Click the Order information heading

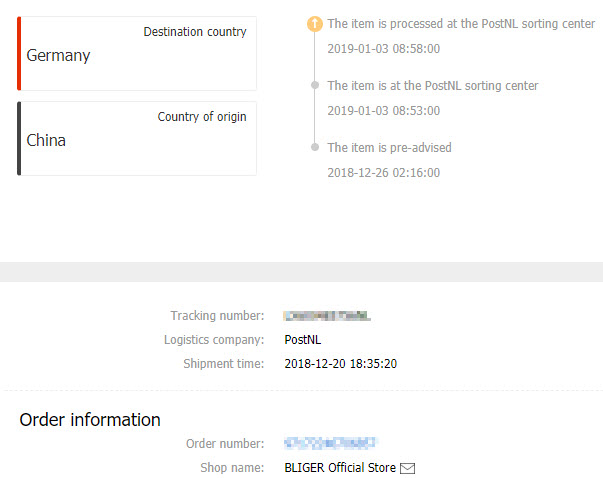90,420
